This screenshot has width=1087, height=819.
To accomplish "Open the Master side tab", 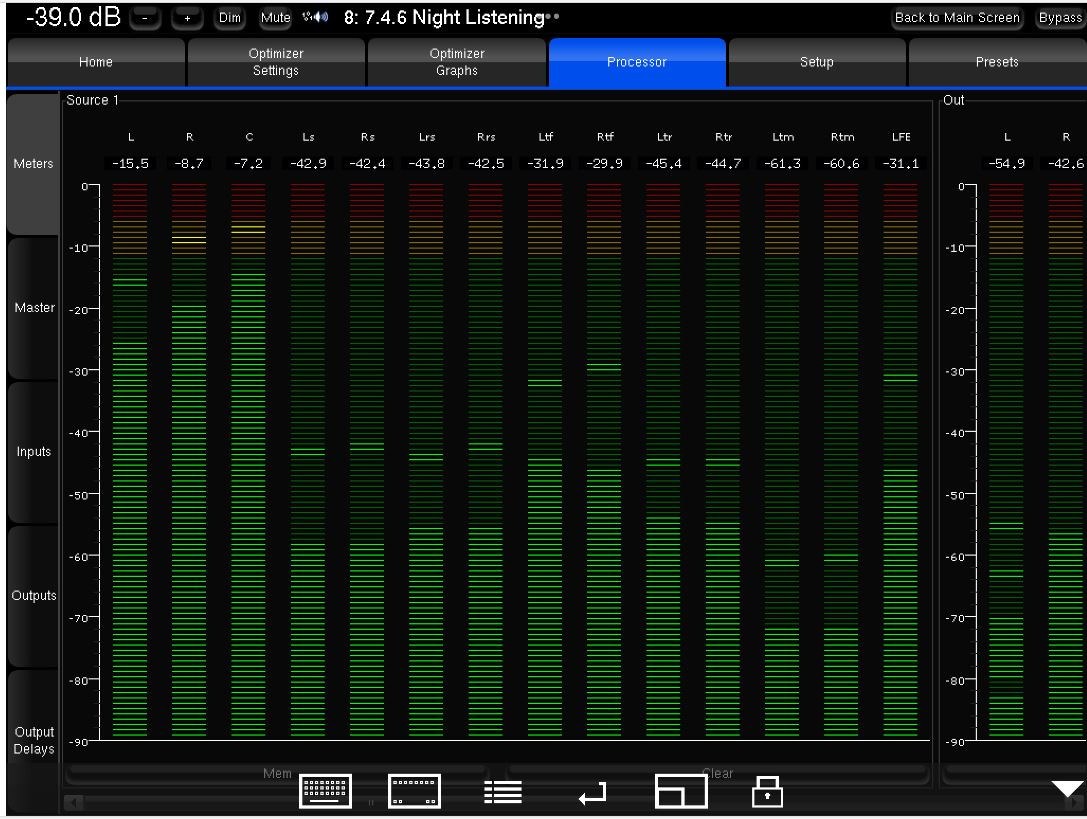I will coord(34,307).
